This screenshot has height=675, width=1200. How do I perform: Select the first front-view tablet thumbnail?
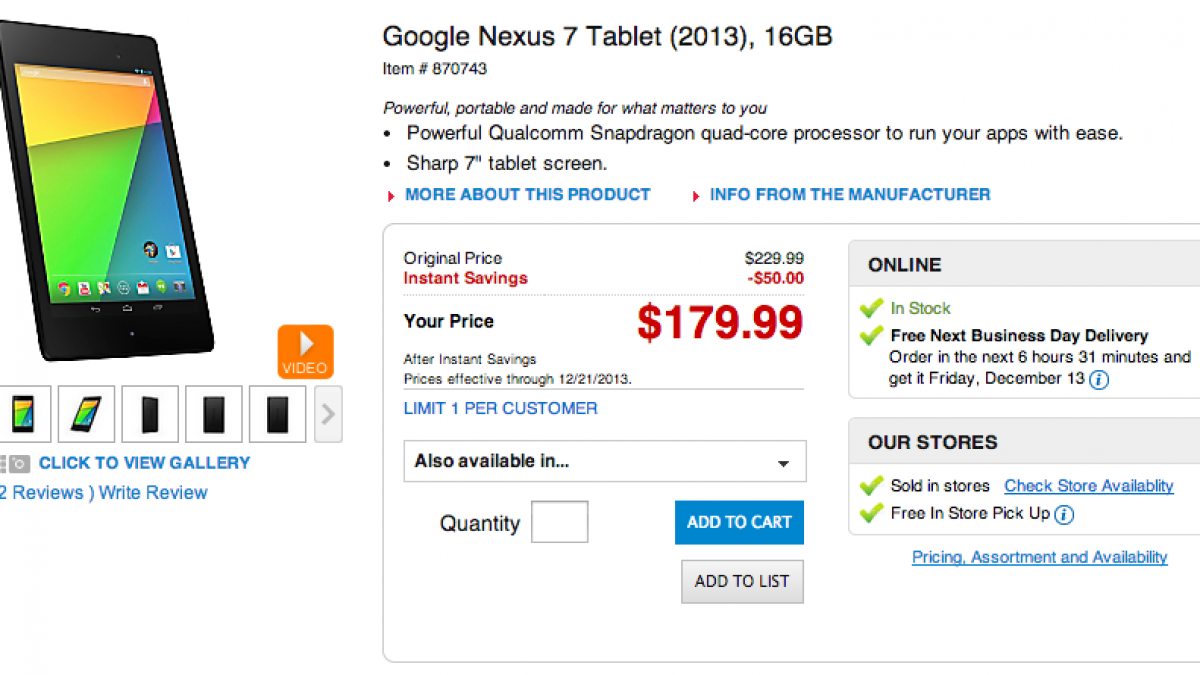click(24, 414)
